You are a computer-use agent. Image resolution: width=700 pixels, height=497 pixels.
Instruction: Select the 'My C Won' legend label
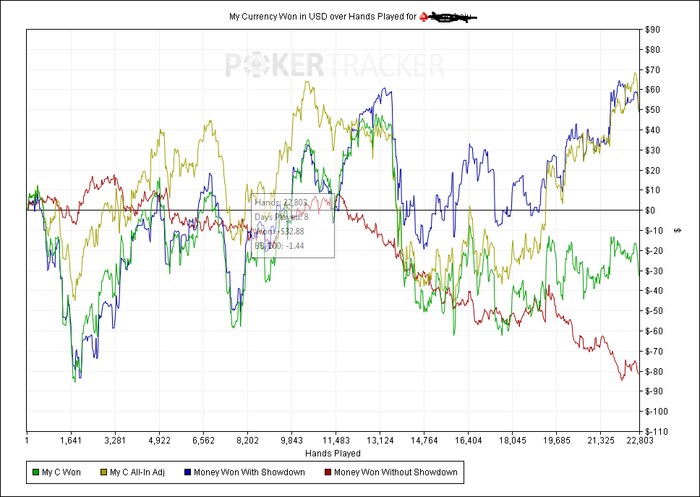coord(61,472)
